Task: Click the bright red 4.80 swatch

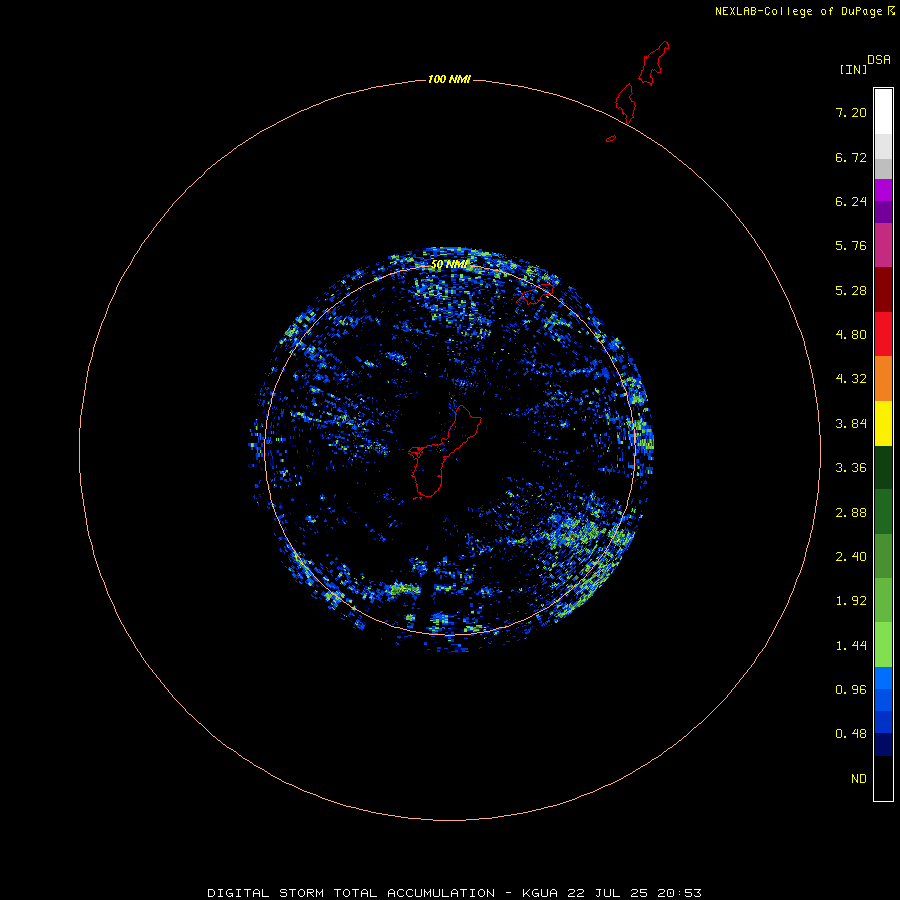Action: (x=883, y=334)
